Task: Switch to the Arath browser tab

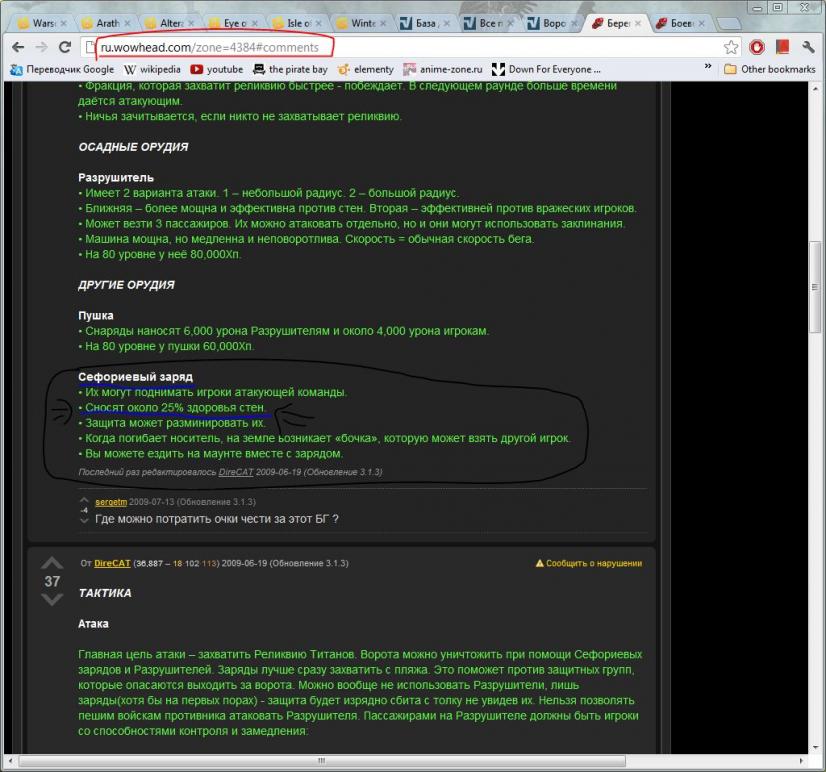Action: coord(104,22)
